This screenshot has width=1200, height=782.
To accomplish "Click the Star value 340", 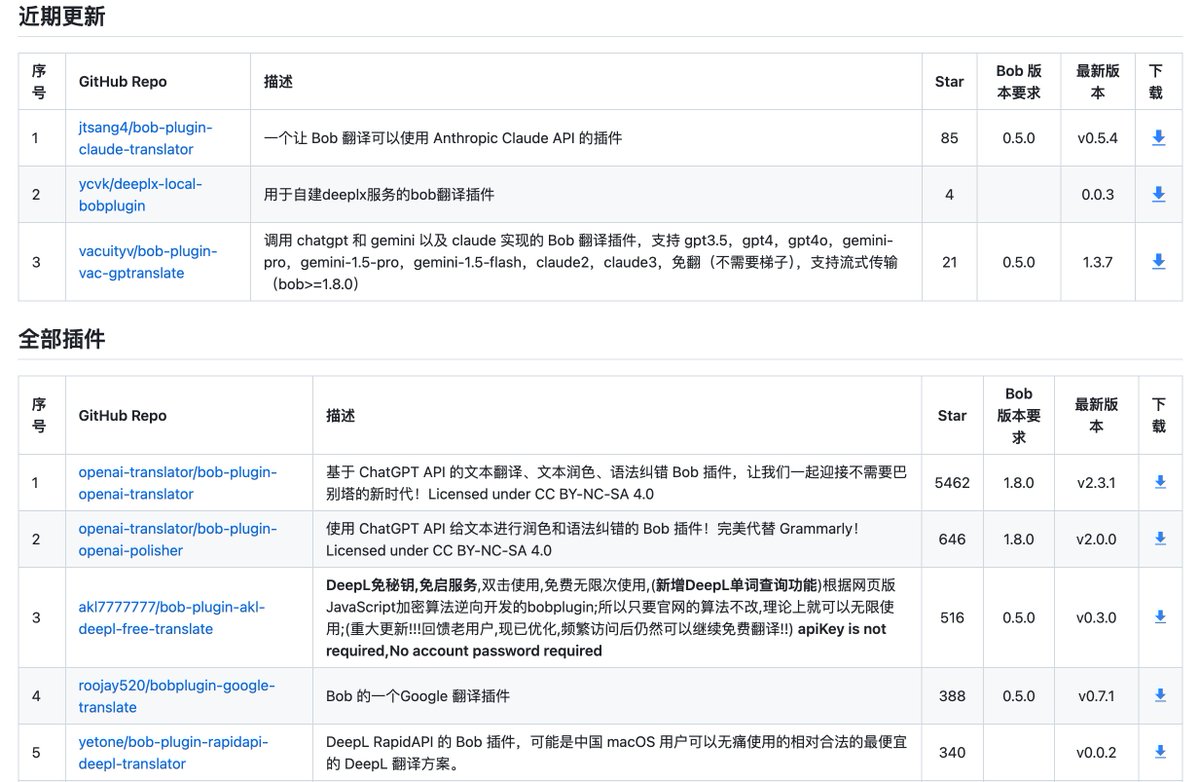I will pyautogui.click(x=952, y=751).
